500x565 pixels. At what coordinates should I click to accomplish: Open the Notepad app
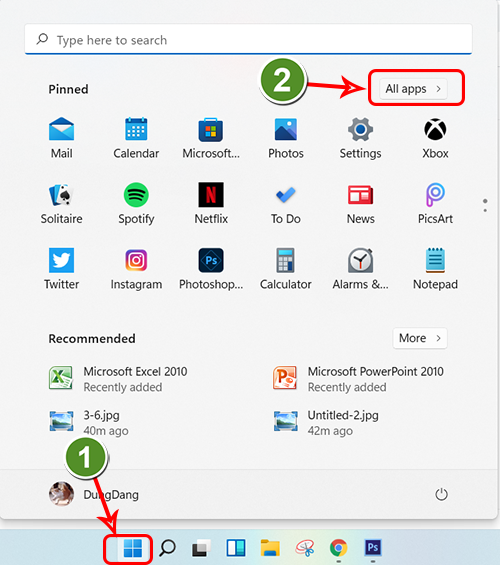pyautogui.click(x=435, y=268)
